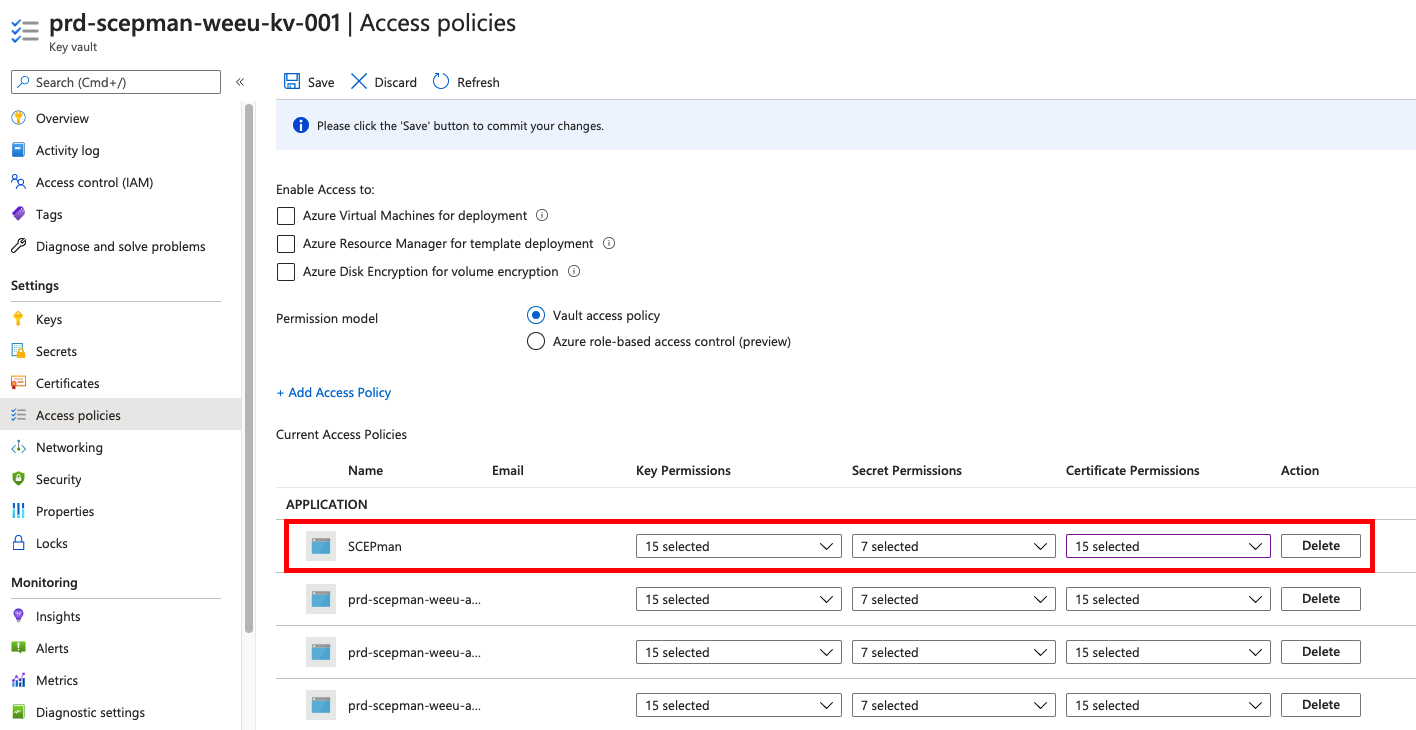Viewport: 1416px width, 730px height.
Task: Click the Discard X icon
Action: (359, 82)
